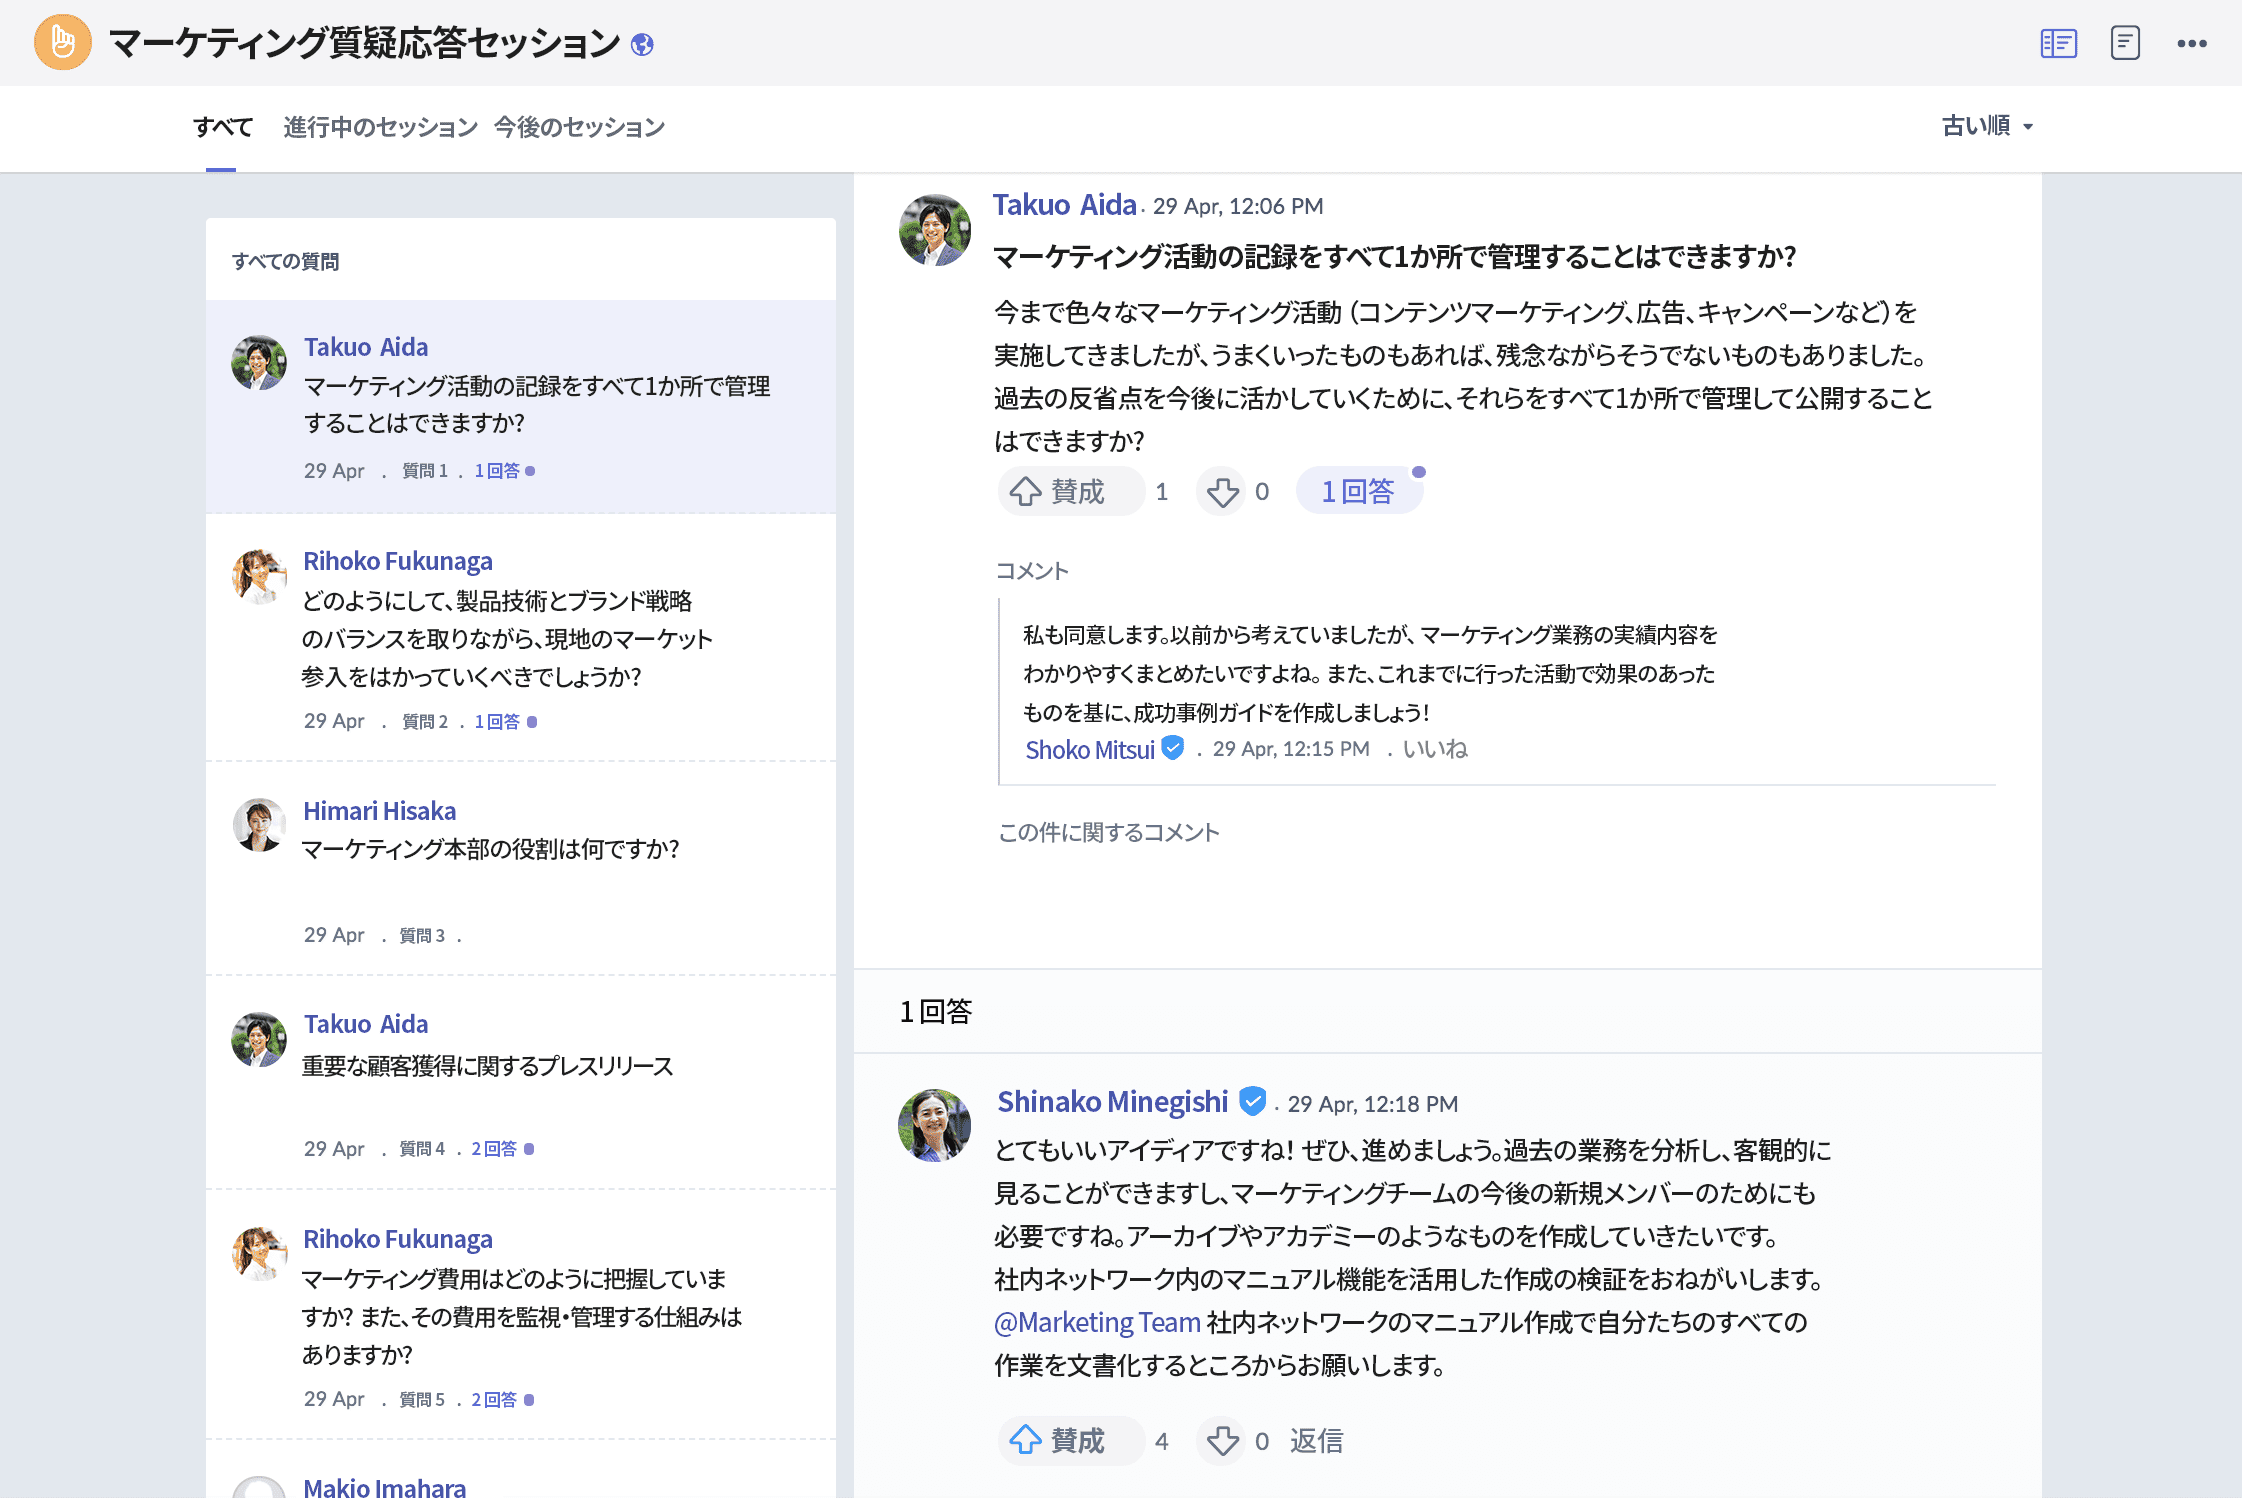2242x1498 pixels.
Task: Switch to the 進行中のセッション tab
Action: 380,127
